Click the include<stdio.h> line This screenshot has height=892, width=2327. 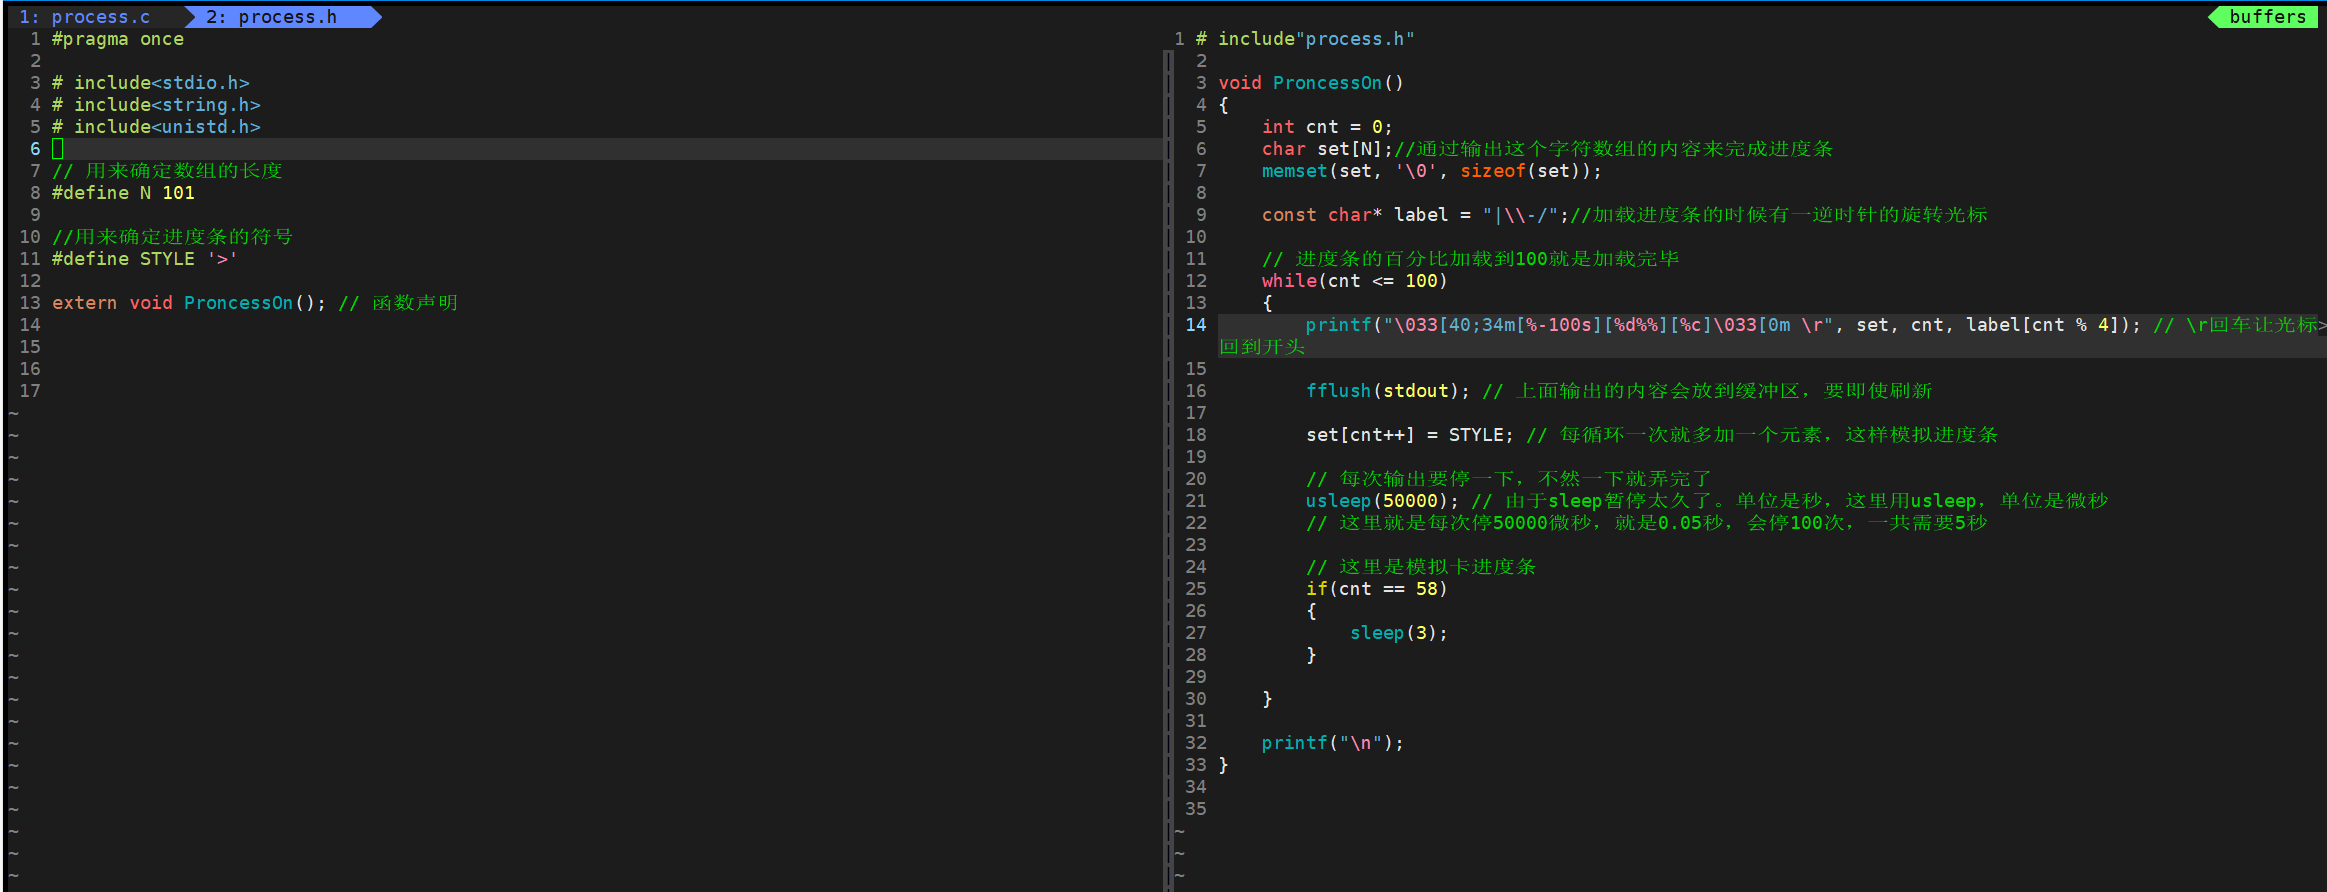(151, 83)
